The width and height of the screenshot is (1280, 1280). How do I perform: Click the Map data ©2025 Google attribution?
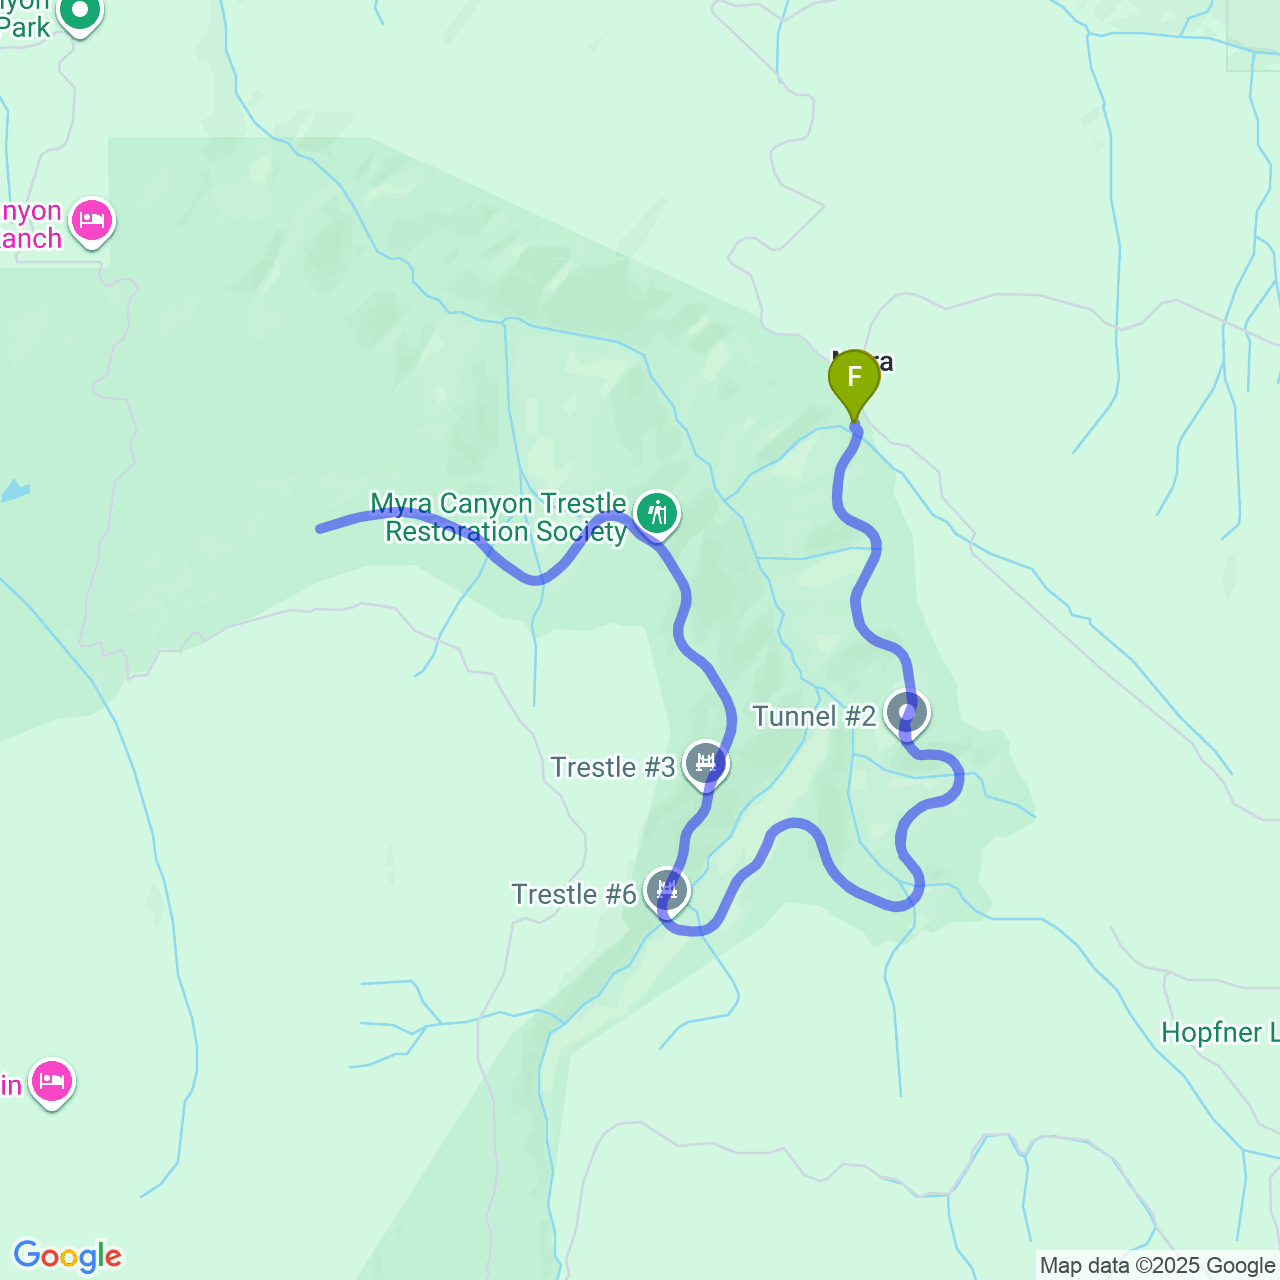[1157, 1266]
